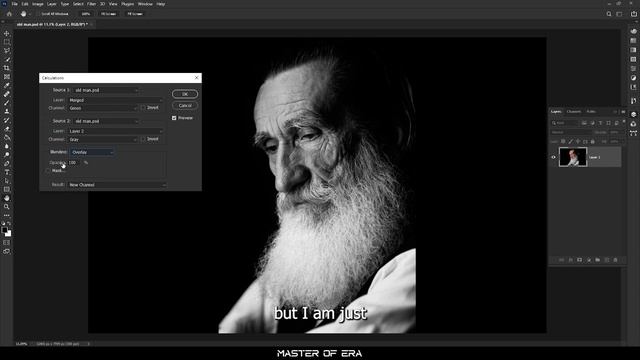This screenshot has height=360, width=640.
Task: Open the Image menu
Action: coord(38,4)
